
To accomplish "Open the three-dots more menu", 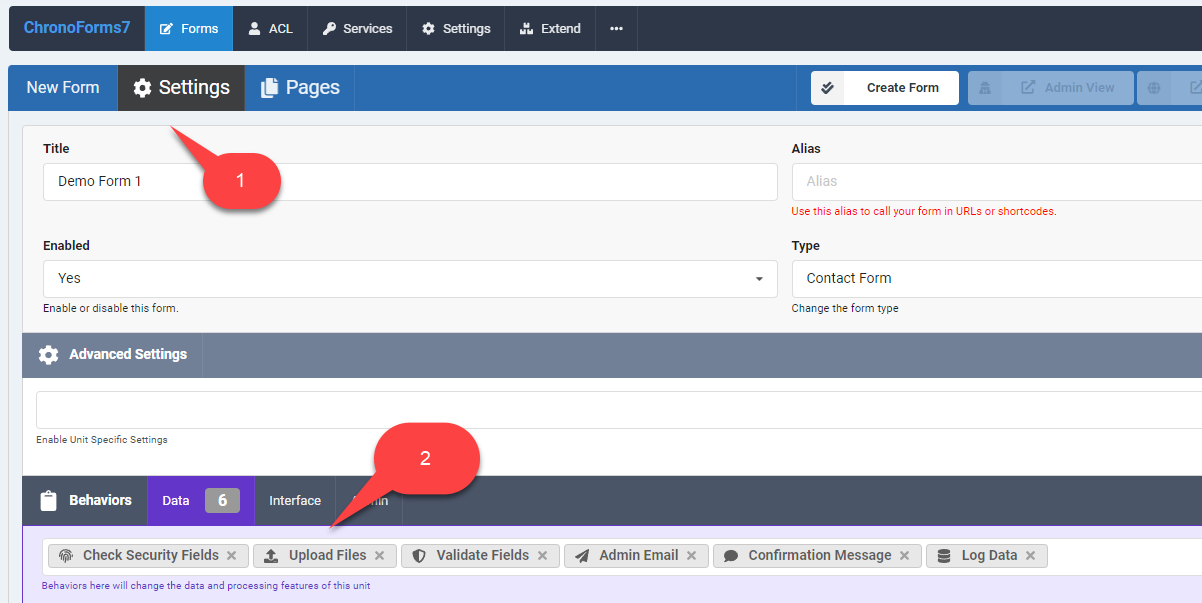I will tap(616, 29).
